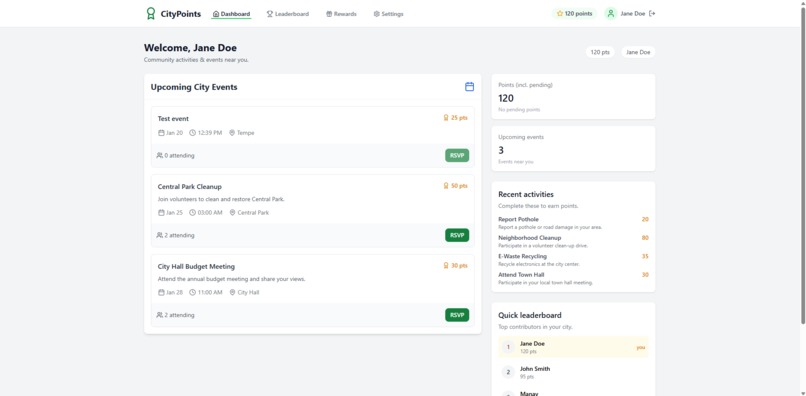Click the calendar icon beside Jan 20
The width and height of the screenshot is (806, 396).
pos(161,133)
